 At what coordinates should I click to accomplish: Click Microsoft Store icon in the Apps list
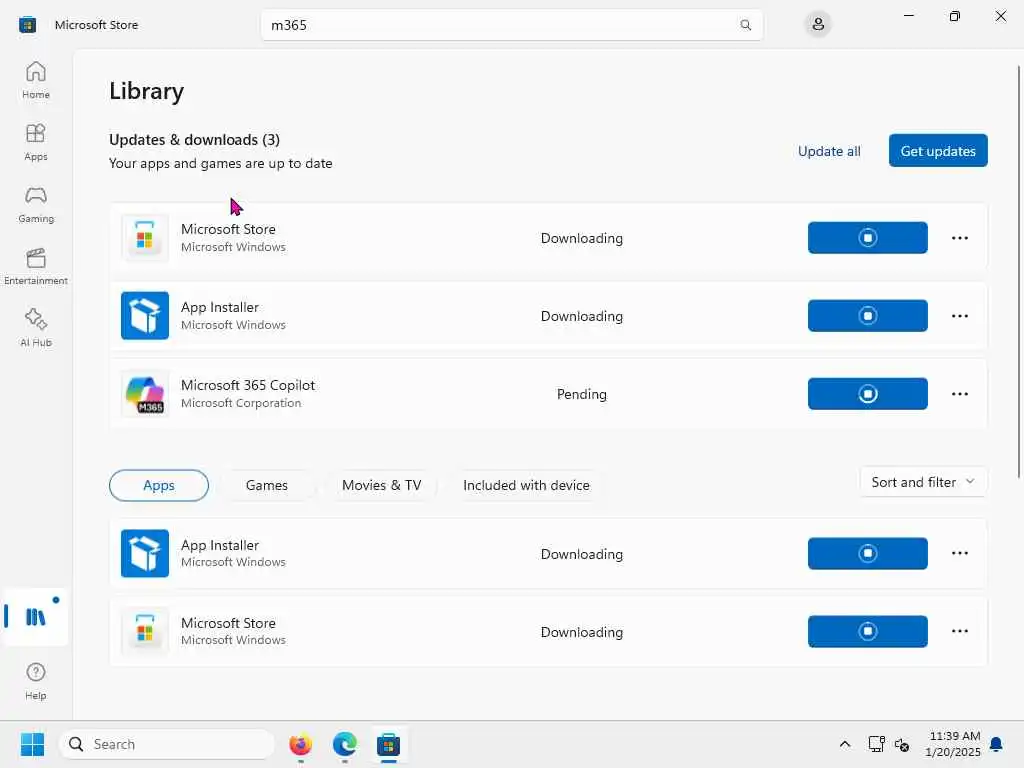pyautogui.click(x=145, y=632)
